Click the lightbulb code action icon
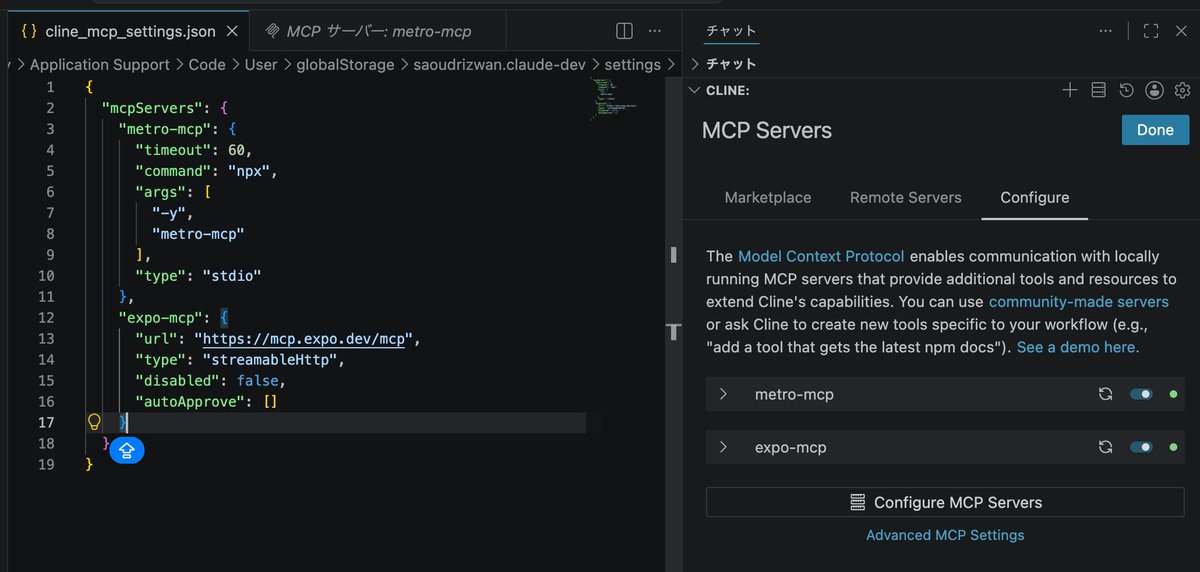Viewport: 1200px width, 572px height. coord(95,422)
